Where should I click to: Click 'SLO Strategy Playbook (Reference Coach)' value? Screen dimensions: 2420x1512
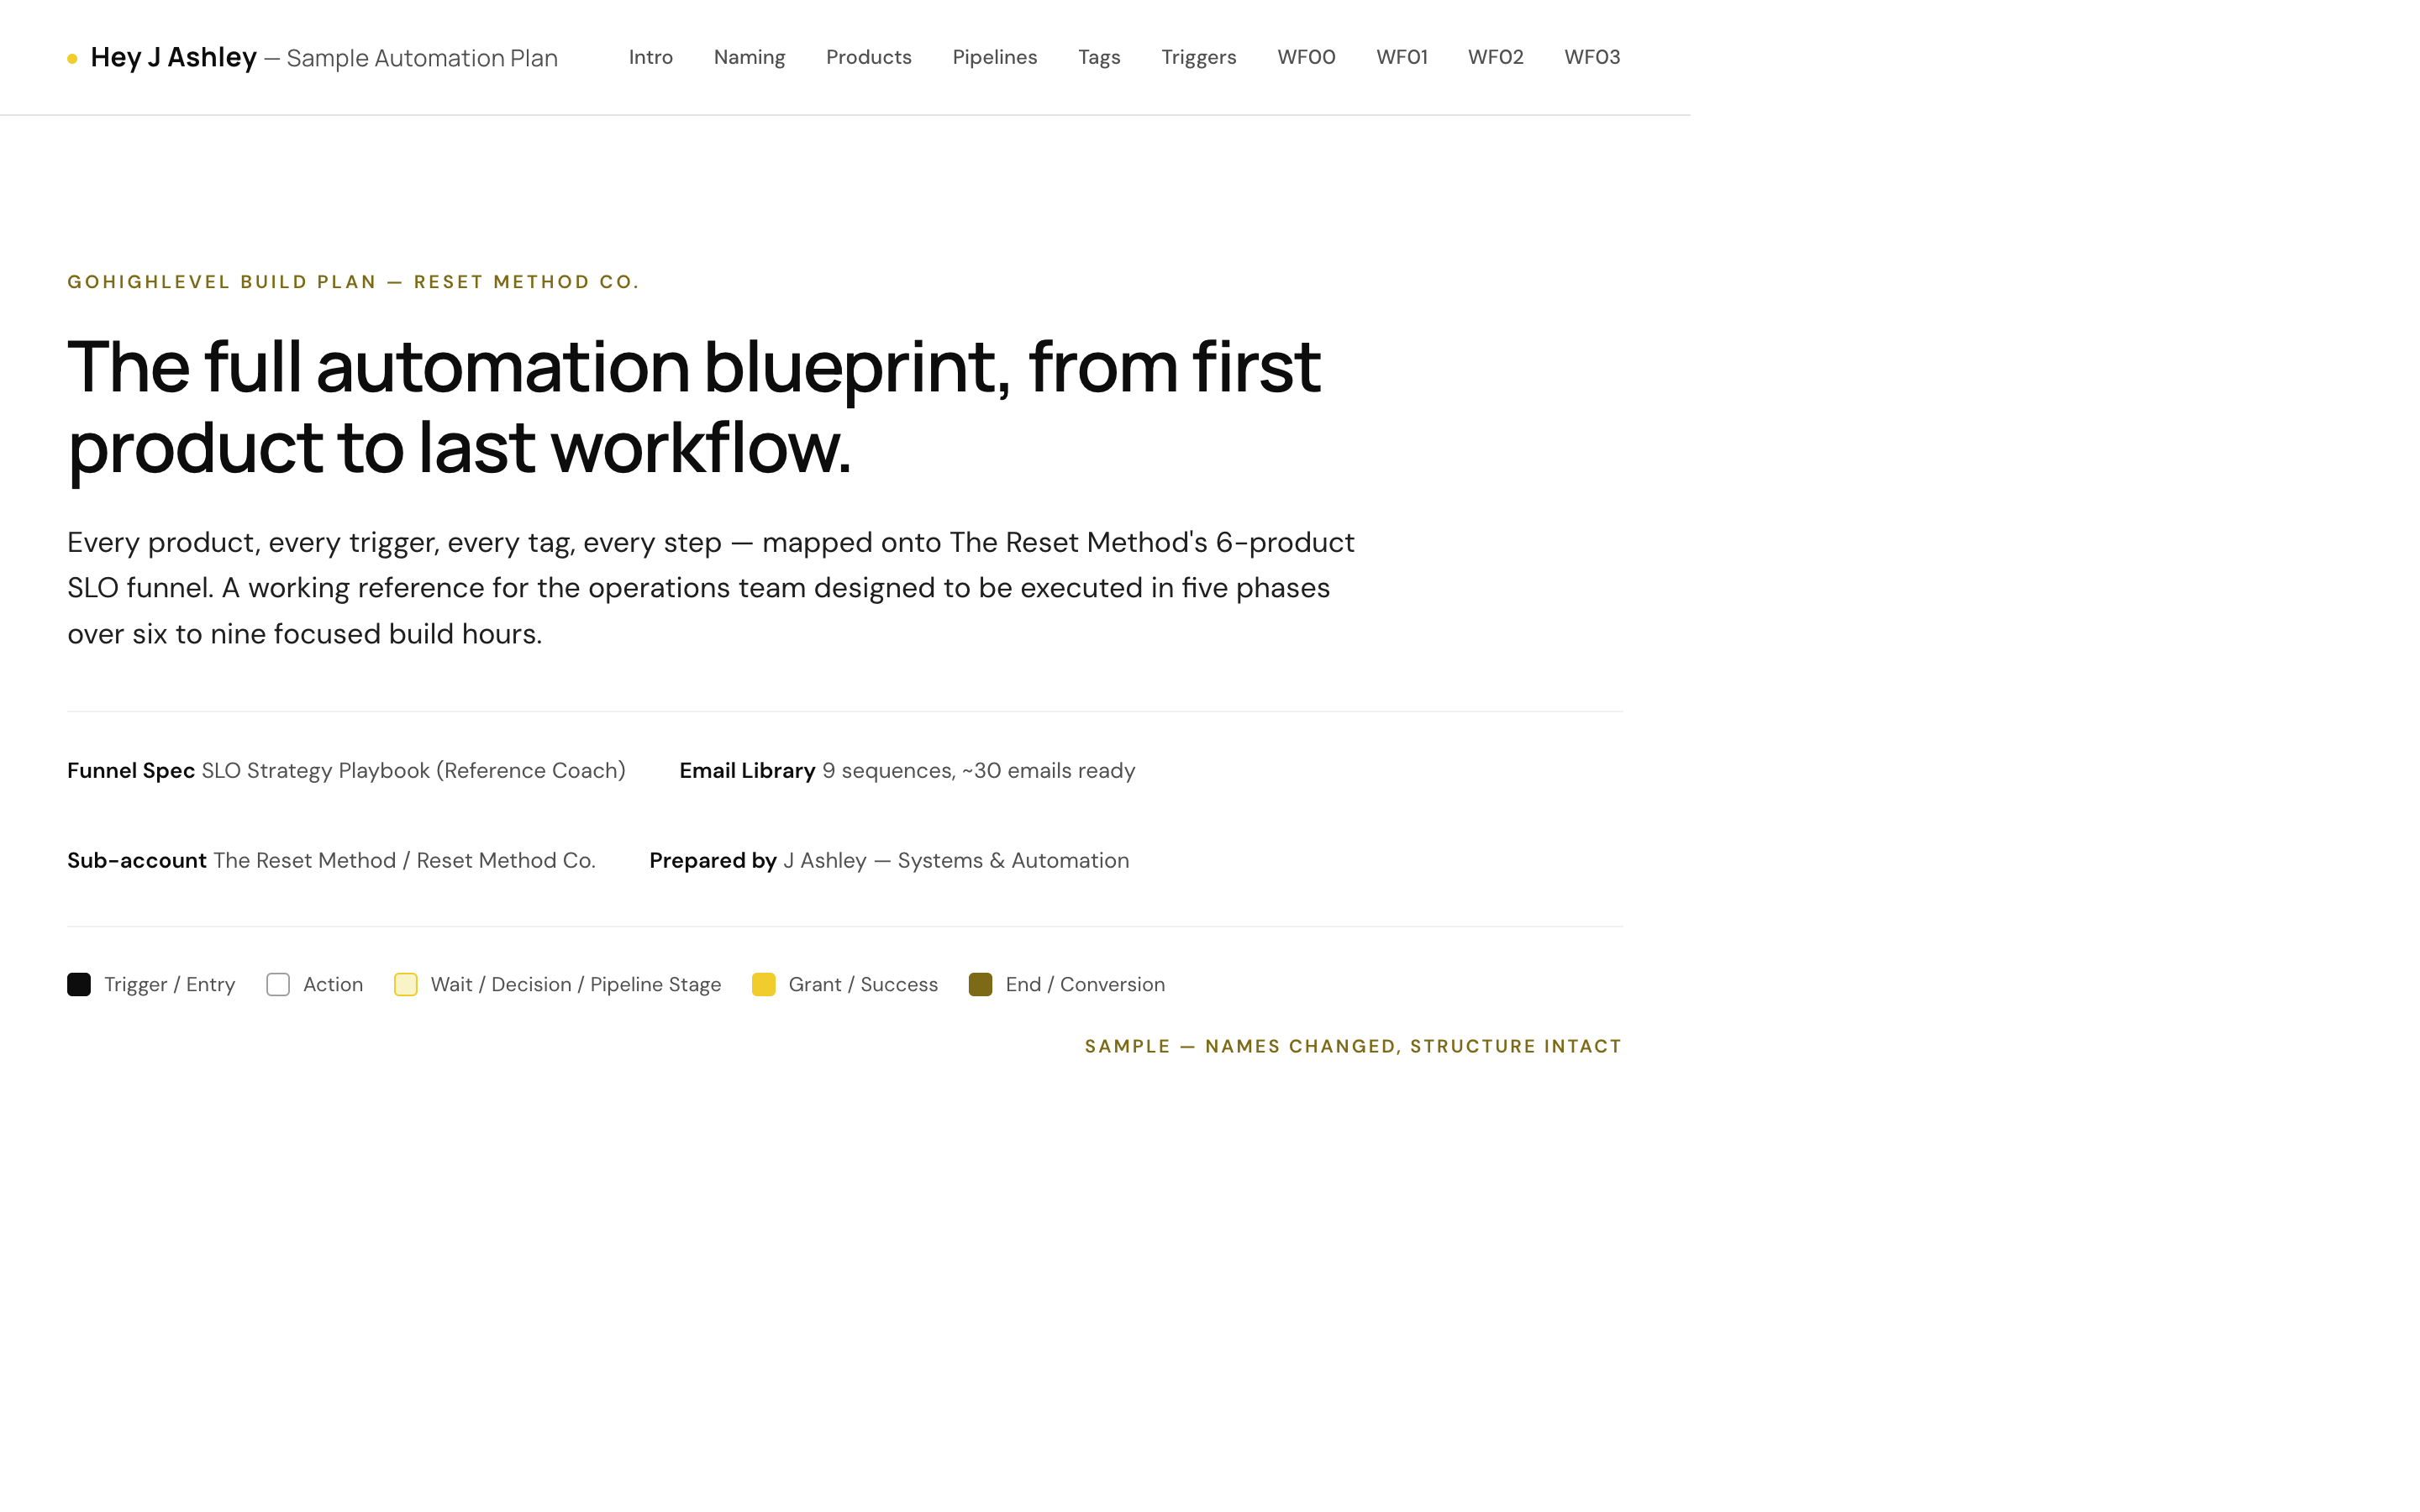point(413,770)
